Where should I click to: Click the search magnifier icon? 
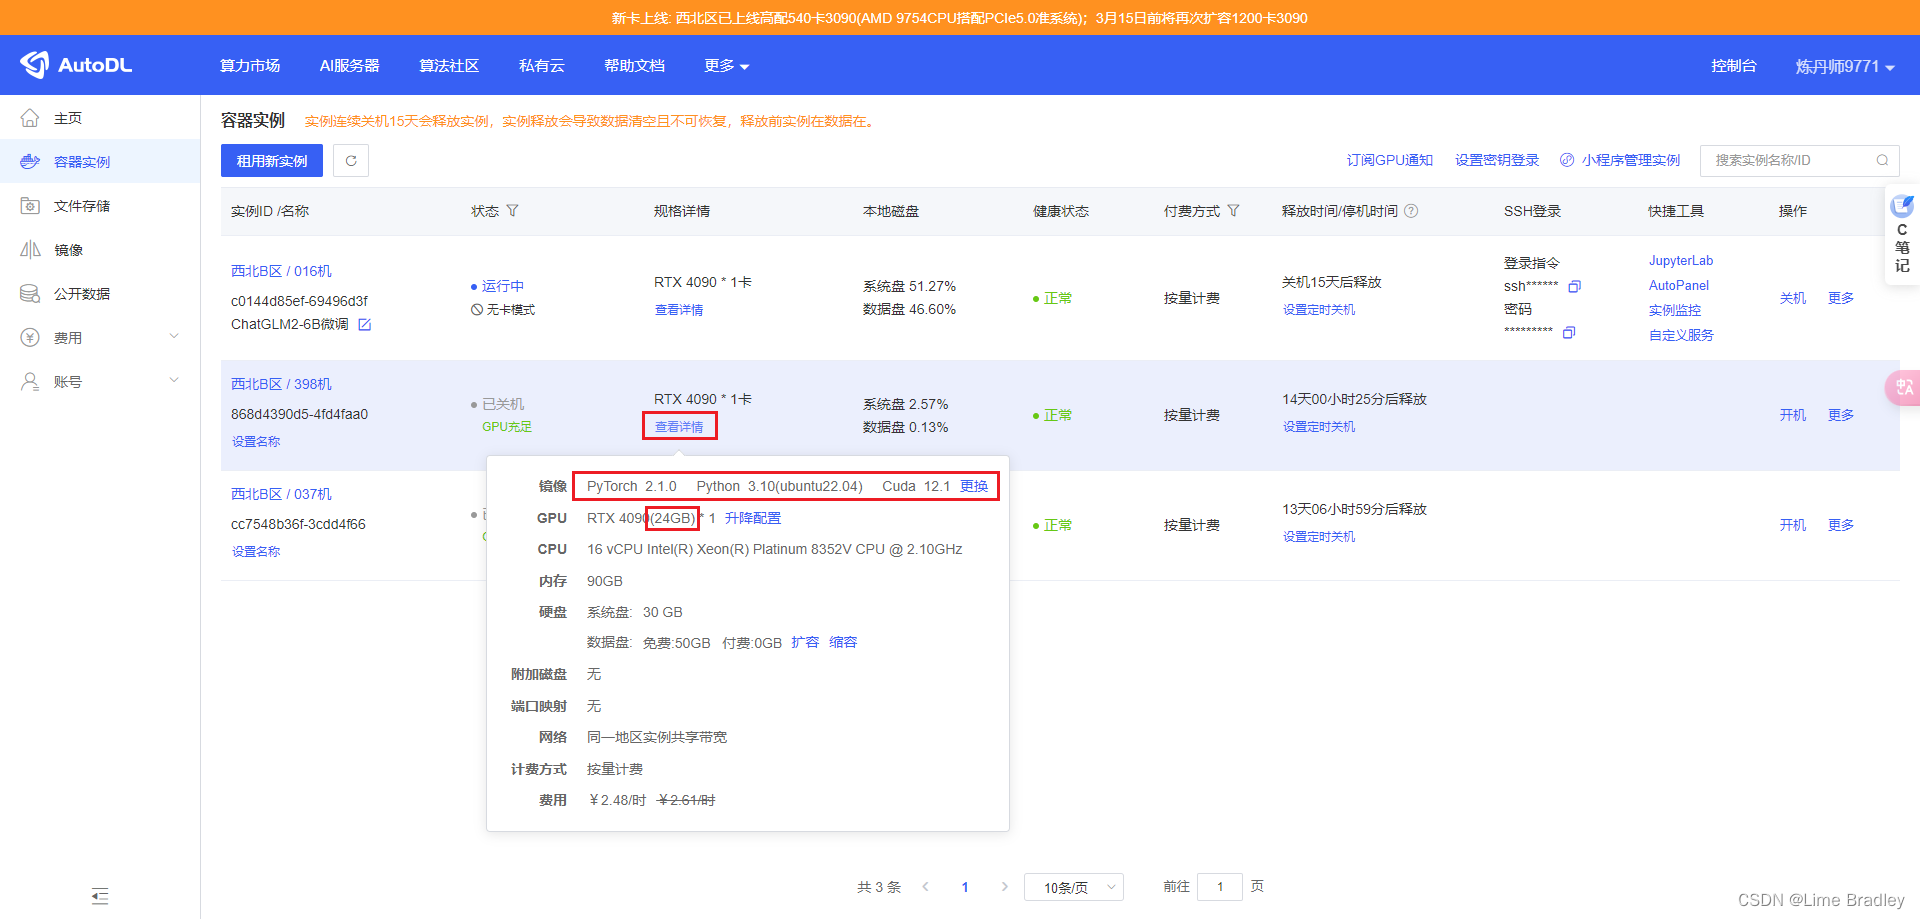tap(1882, 160)
